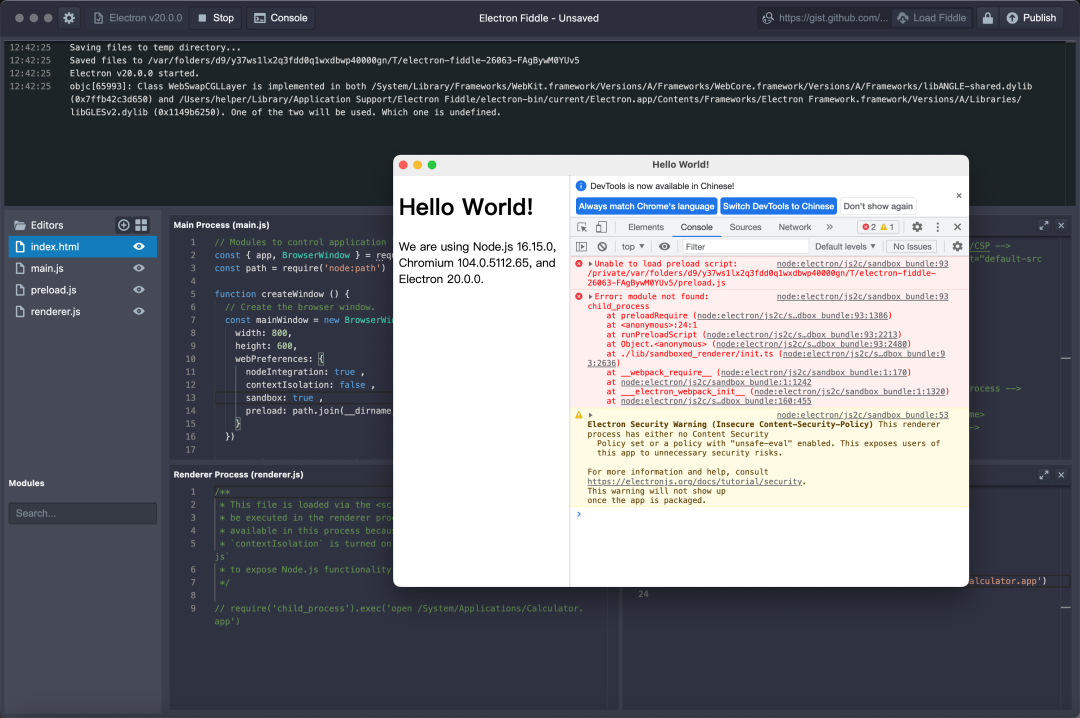The width and height of the screenshot is (1080, 718).
Task: Click Always match Chrome's language
Action: pyautogui.click(x=646, y=206)
